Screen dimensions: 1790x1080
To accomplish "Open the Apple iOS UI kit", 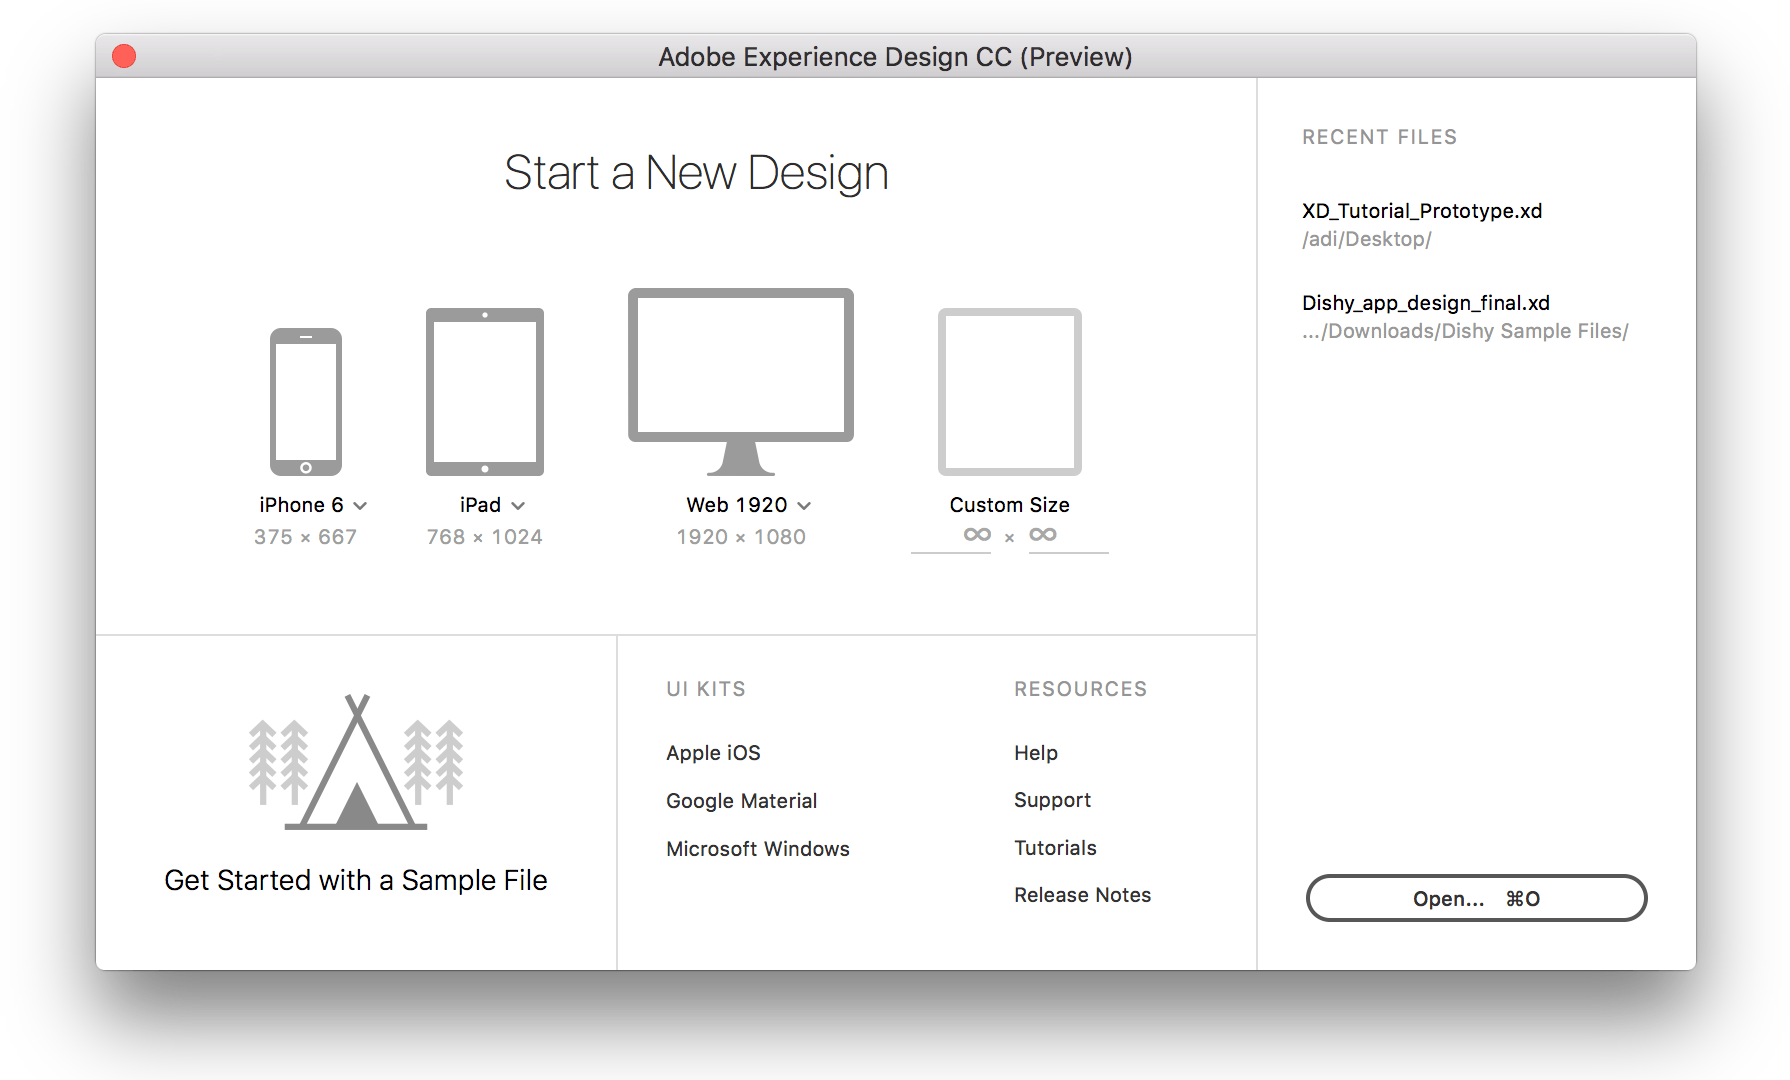I will 712,752.
